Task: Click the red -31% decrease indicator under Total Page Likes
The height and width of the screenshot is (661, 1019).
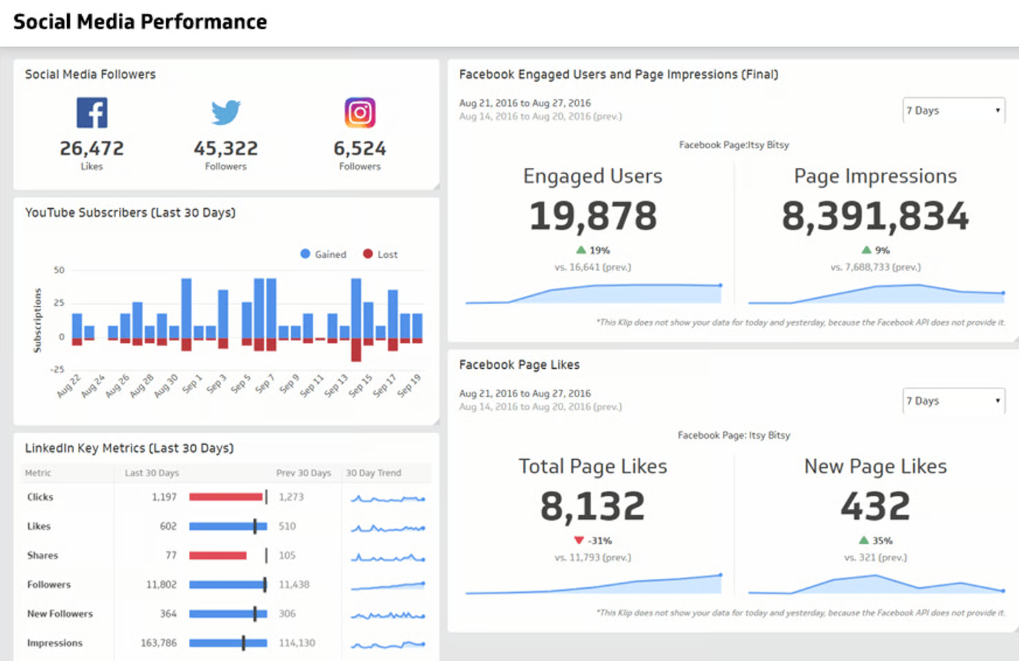Action: tap(592, 539)
